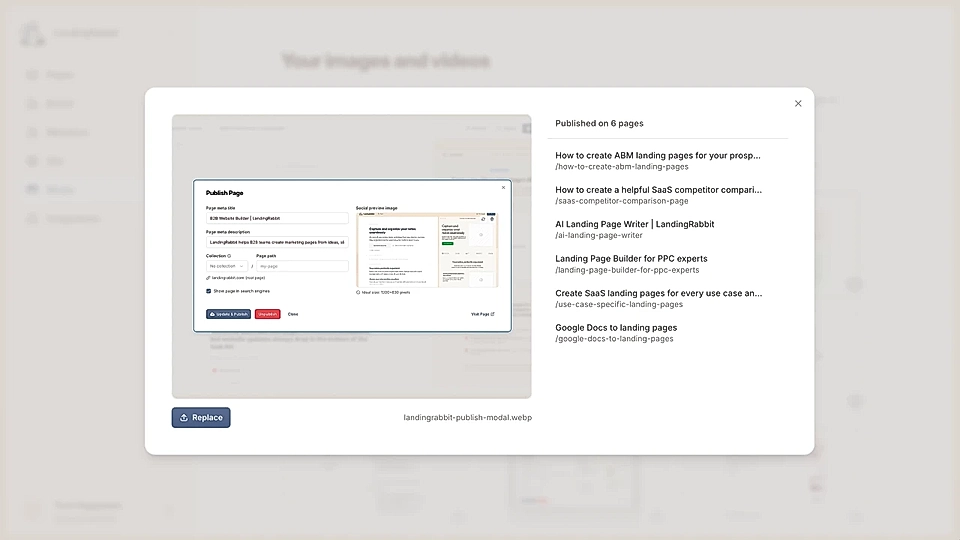Open the publish modal image preview
The image size is (960, 540).
[351, 257]
